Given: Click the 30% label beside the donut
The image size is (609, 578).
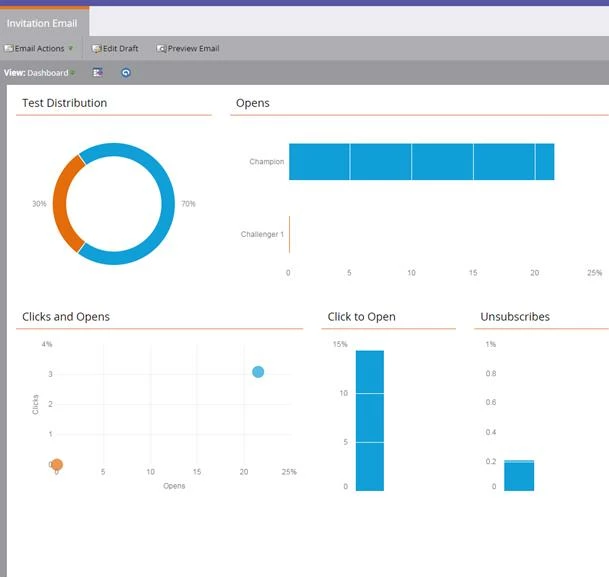Looking at the screenshot, I should coord(39,204).
